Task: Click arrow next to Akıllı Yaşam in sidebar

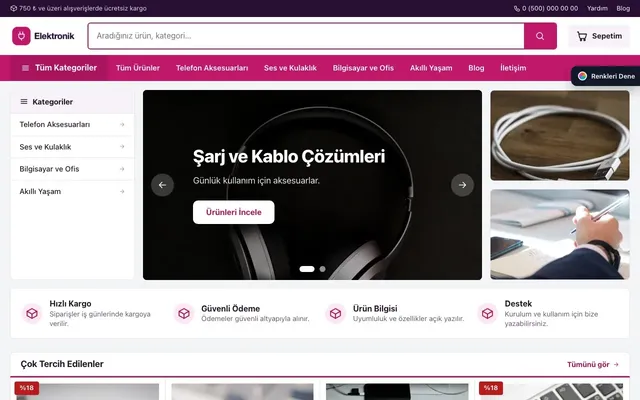Action: (x=122, y=191)
